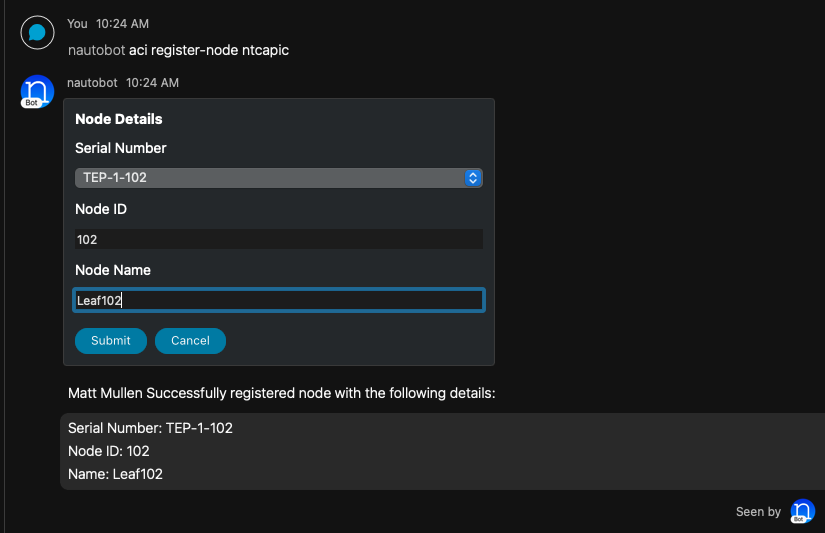Focus the Node Name field containing Leaf102
Image resolution: width=825 pixels, height=533 pixels.
pos(279,301)
